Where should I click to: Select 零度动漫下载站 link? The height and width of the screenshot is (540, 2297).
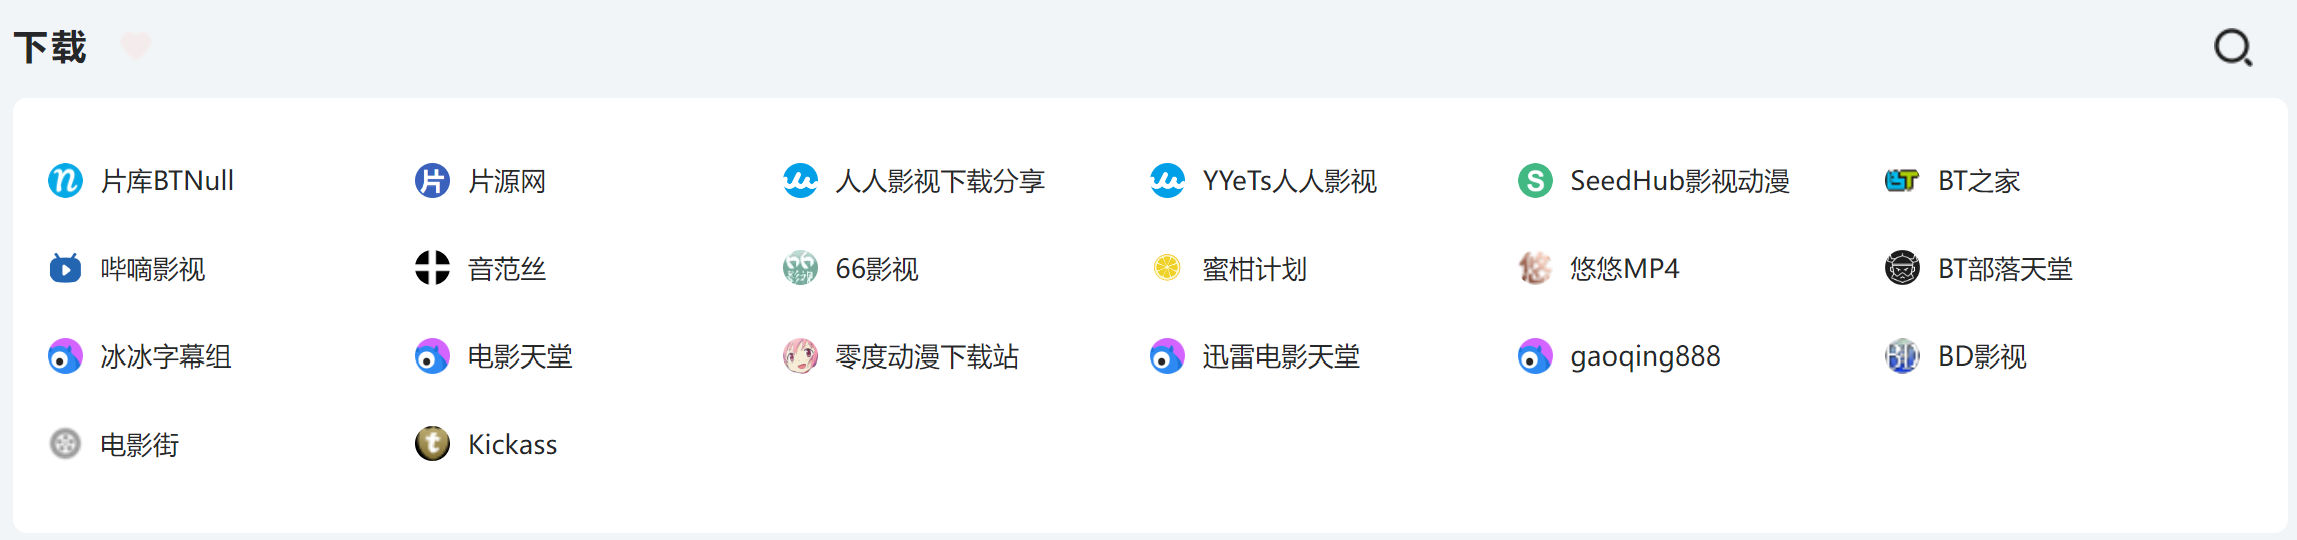(926, 357)
